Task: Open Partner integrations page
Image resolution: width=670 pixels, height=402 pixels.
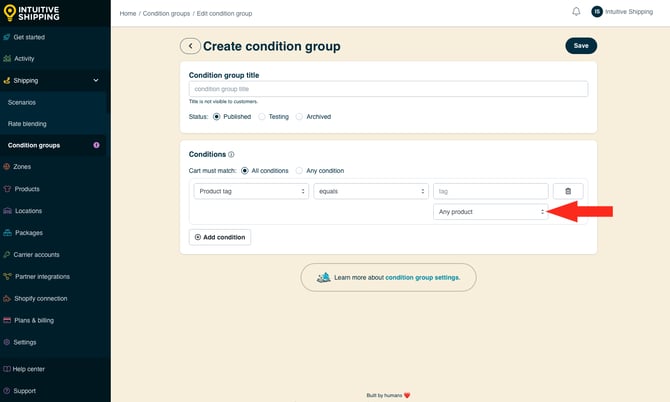Action: coord(42,276)
